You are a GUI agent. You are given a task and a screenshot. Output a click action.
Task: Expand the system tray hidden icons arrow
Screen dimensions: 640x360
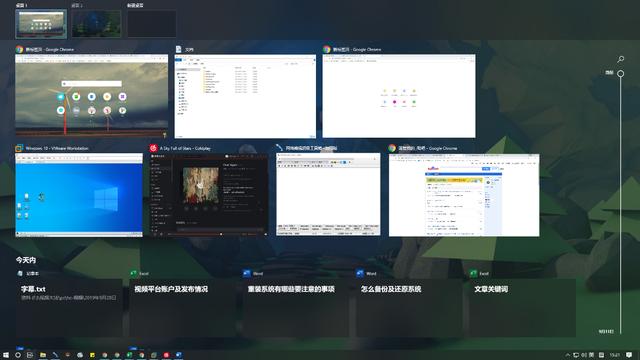click(x=567, y=355)
